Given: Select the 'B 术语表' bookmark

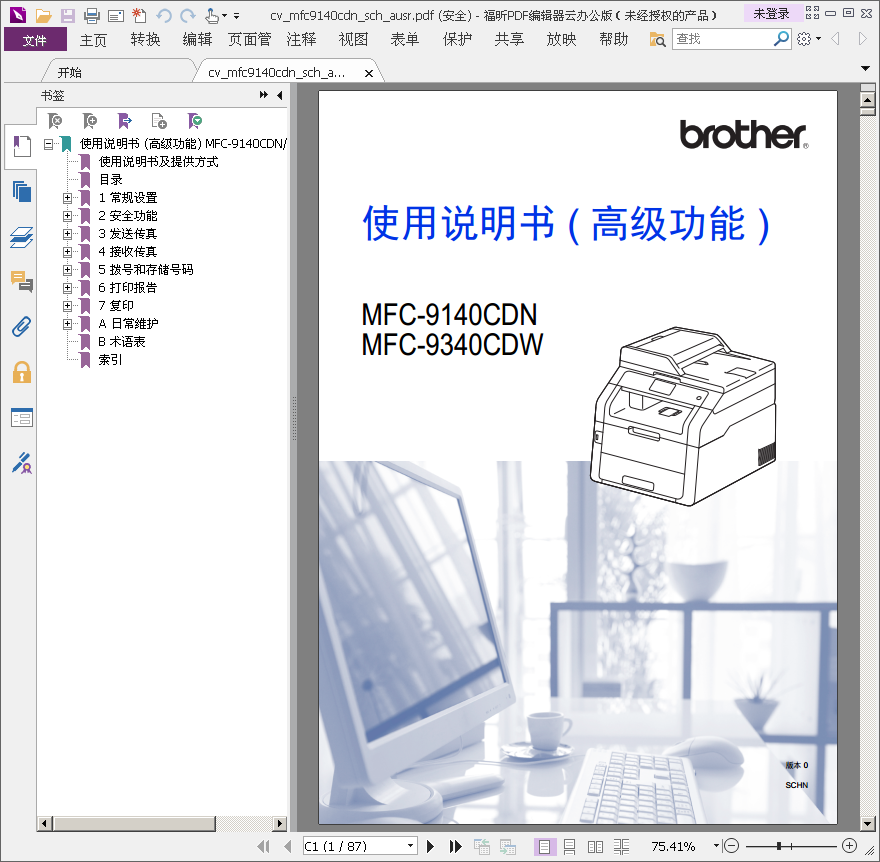Looking at the screenshot, I should [x=122, y=341].
